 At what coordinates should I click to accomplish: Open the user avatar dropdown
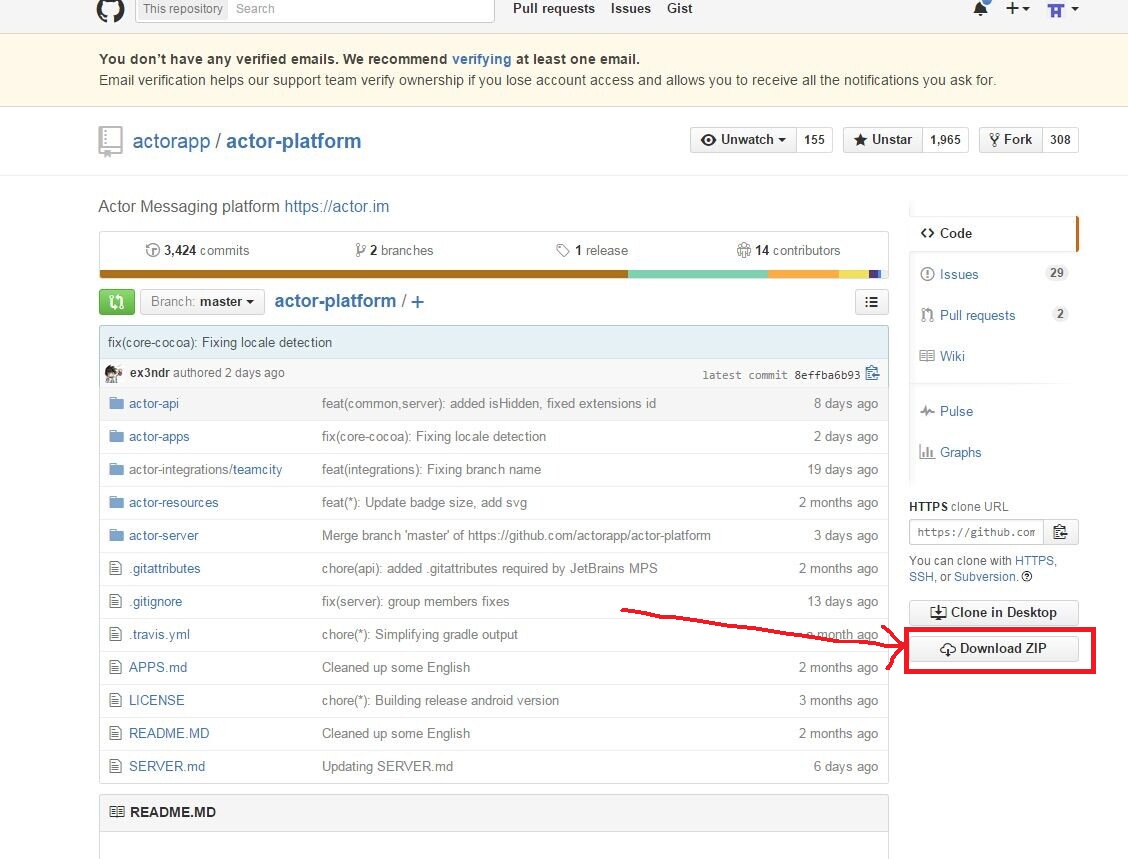(1063, 9)
